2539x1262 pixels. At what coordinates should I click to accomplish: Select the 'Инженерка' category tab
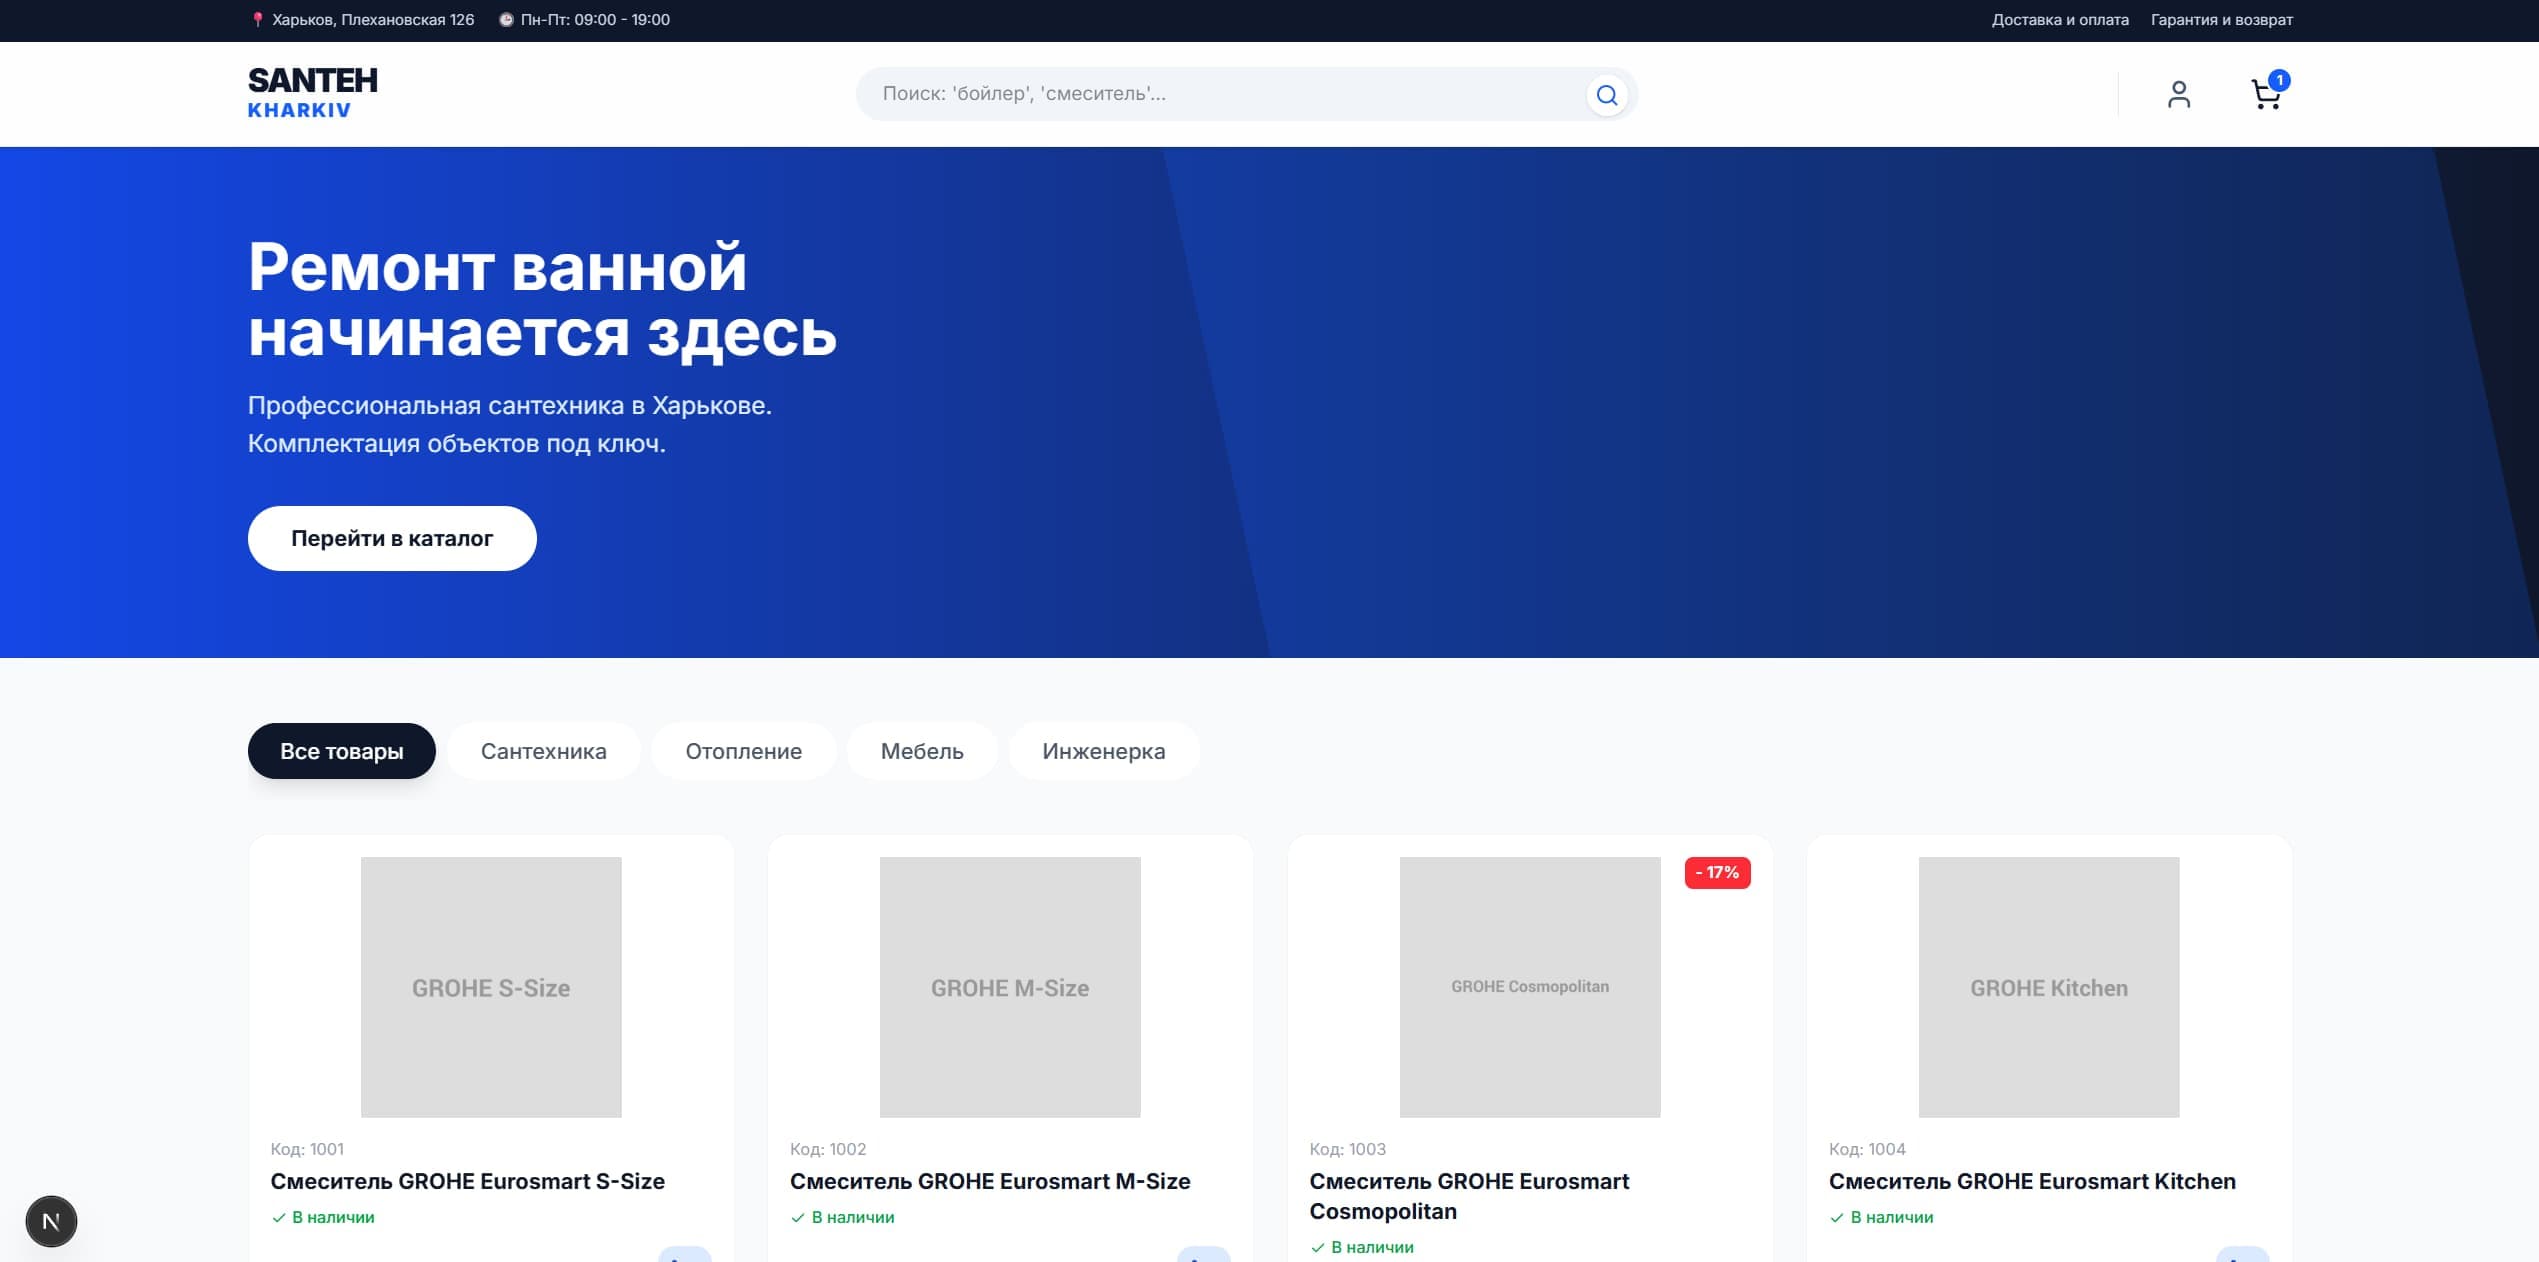coord(1104,751)
